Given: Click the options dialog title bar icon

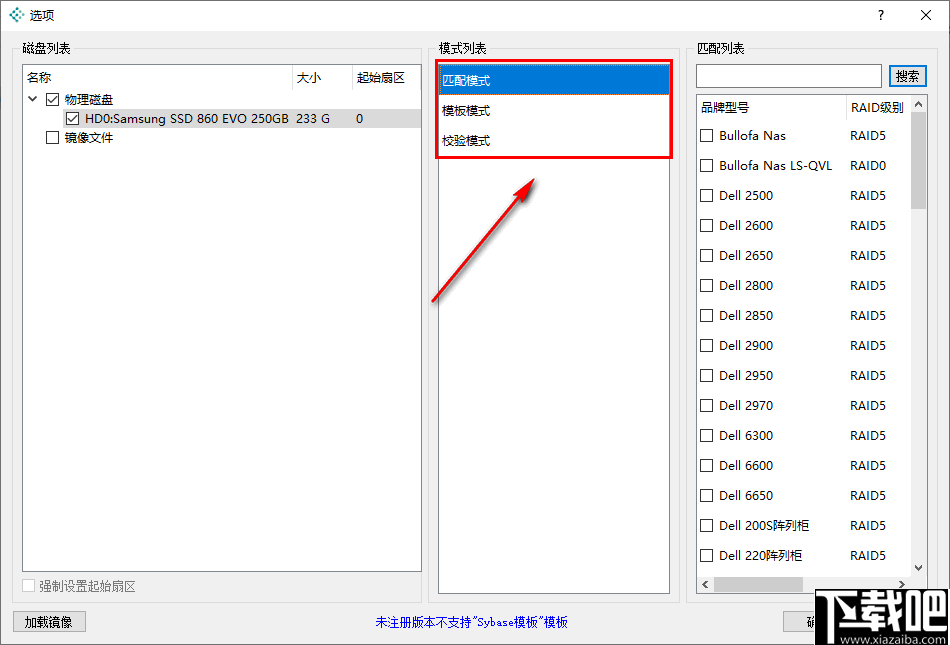Looking at the screenshot, I should (x=14, y=15).
